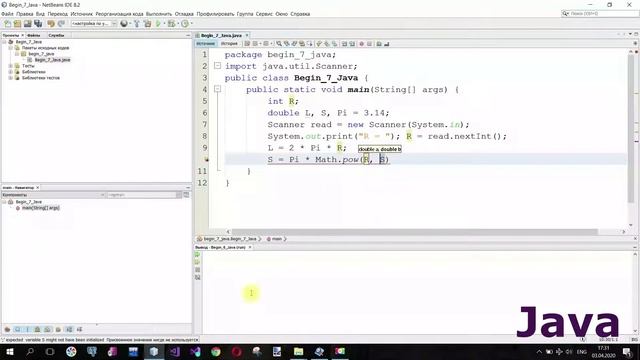This screenshot has width=640, height=360.
Task: Collapse the Begin_7_Java project root node
Action: coord(4,42)
